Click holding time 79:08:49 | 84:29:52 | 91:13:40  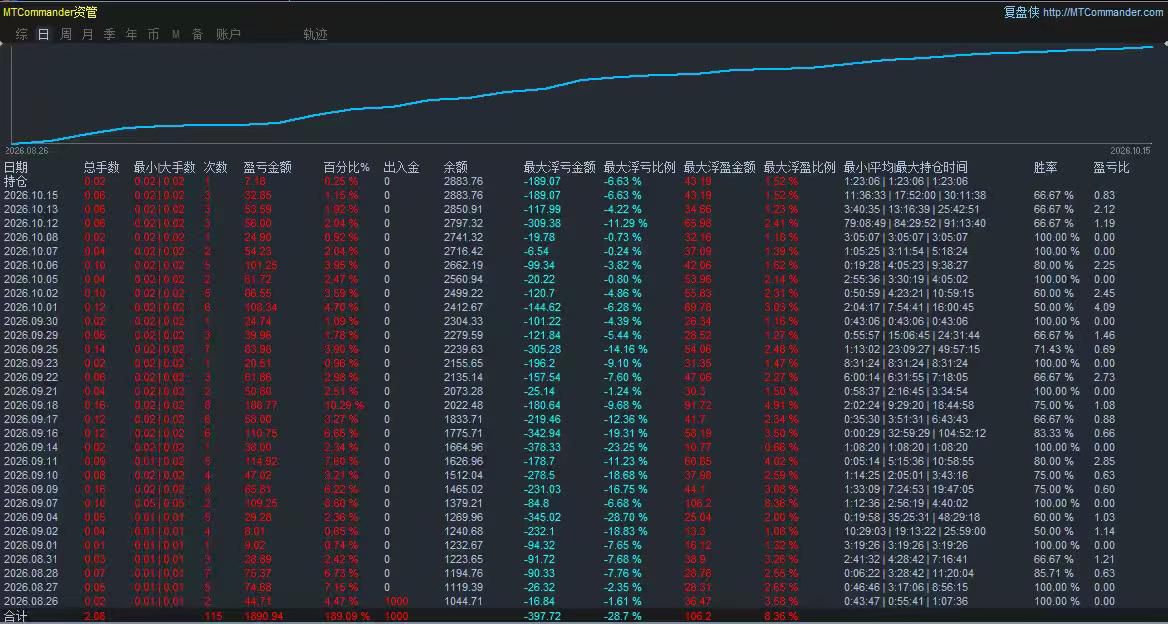(x=915, y=223)
